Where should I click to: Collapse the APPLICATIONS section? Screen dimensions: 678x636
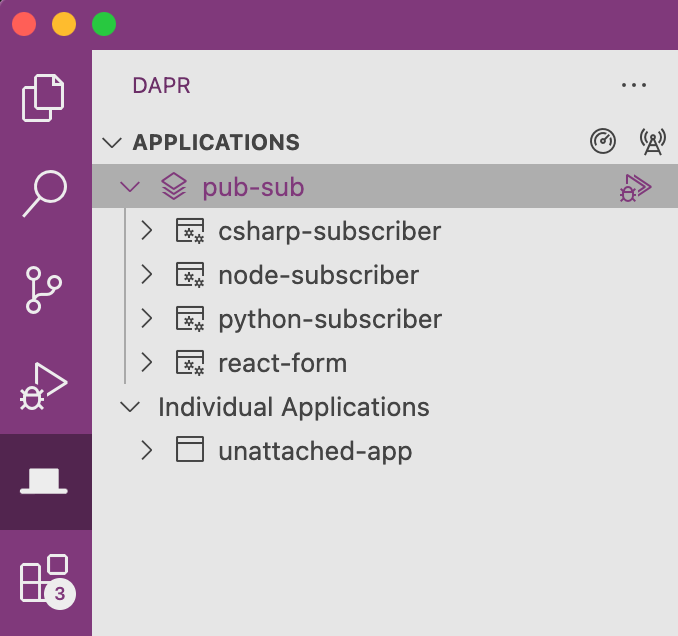(112, 143)
